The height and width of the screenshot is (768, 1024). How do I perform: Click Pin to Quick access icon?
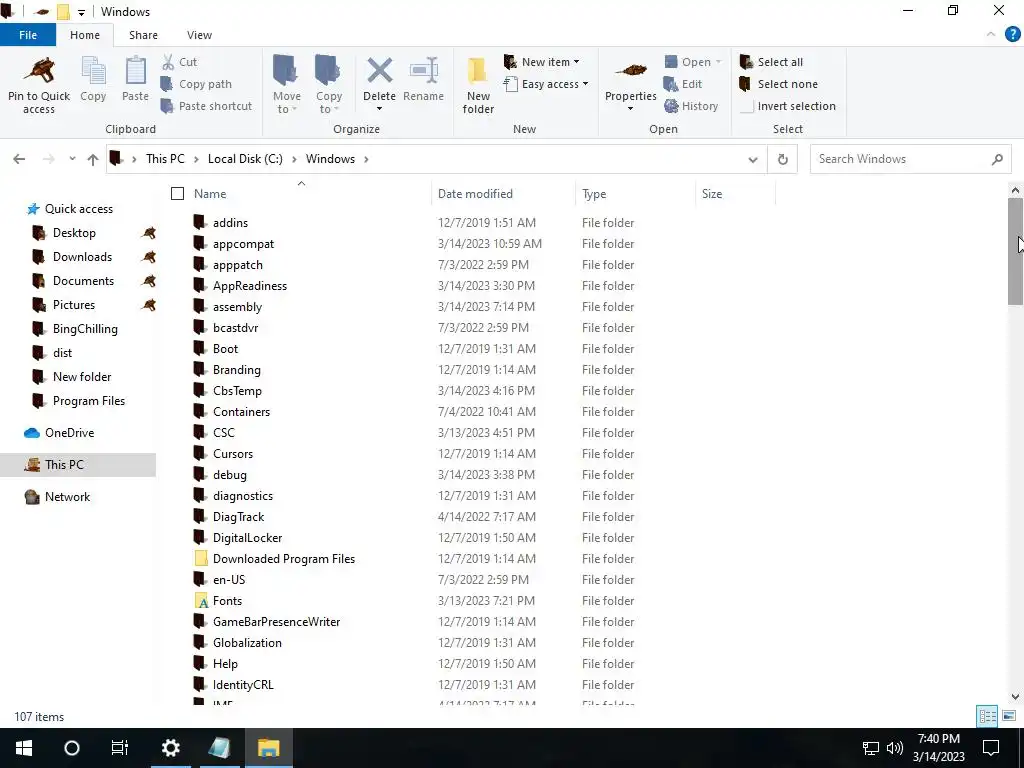coord(39,71)
